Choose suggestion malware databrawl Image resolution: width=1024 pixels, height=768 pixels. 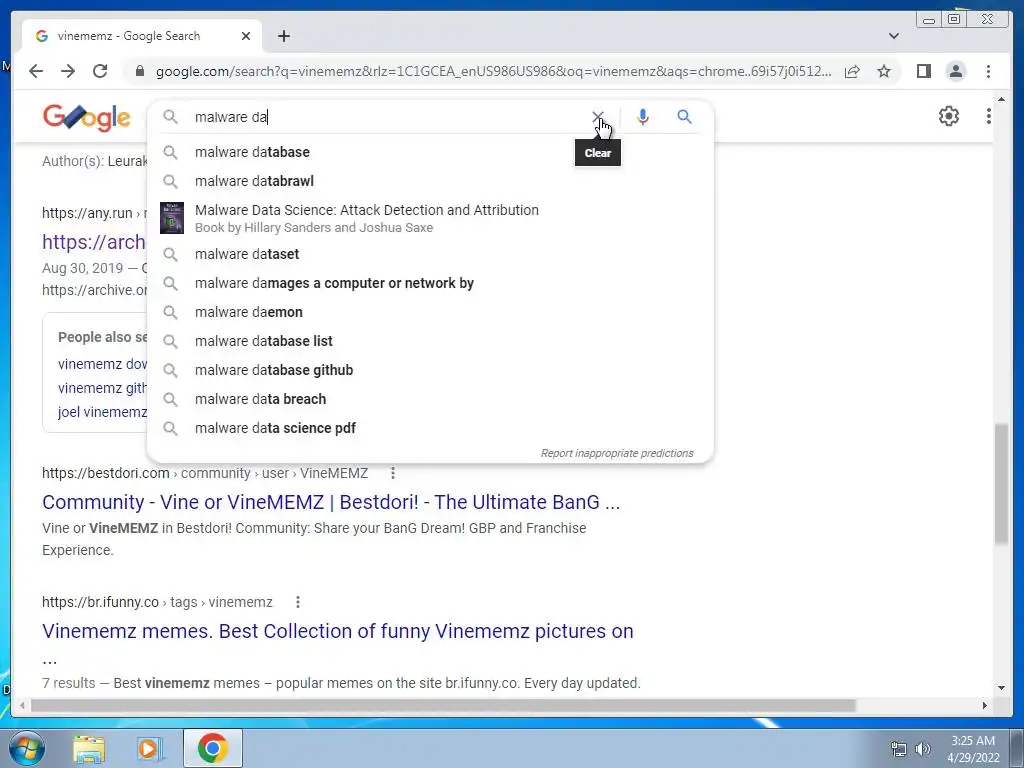tap(430, 181)
